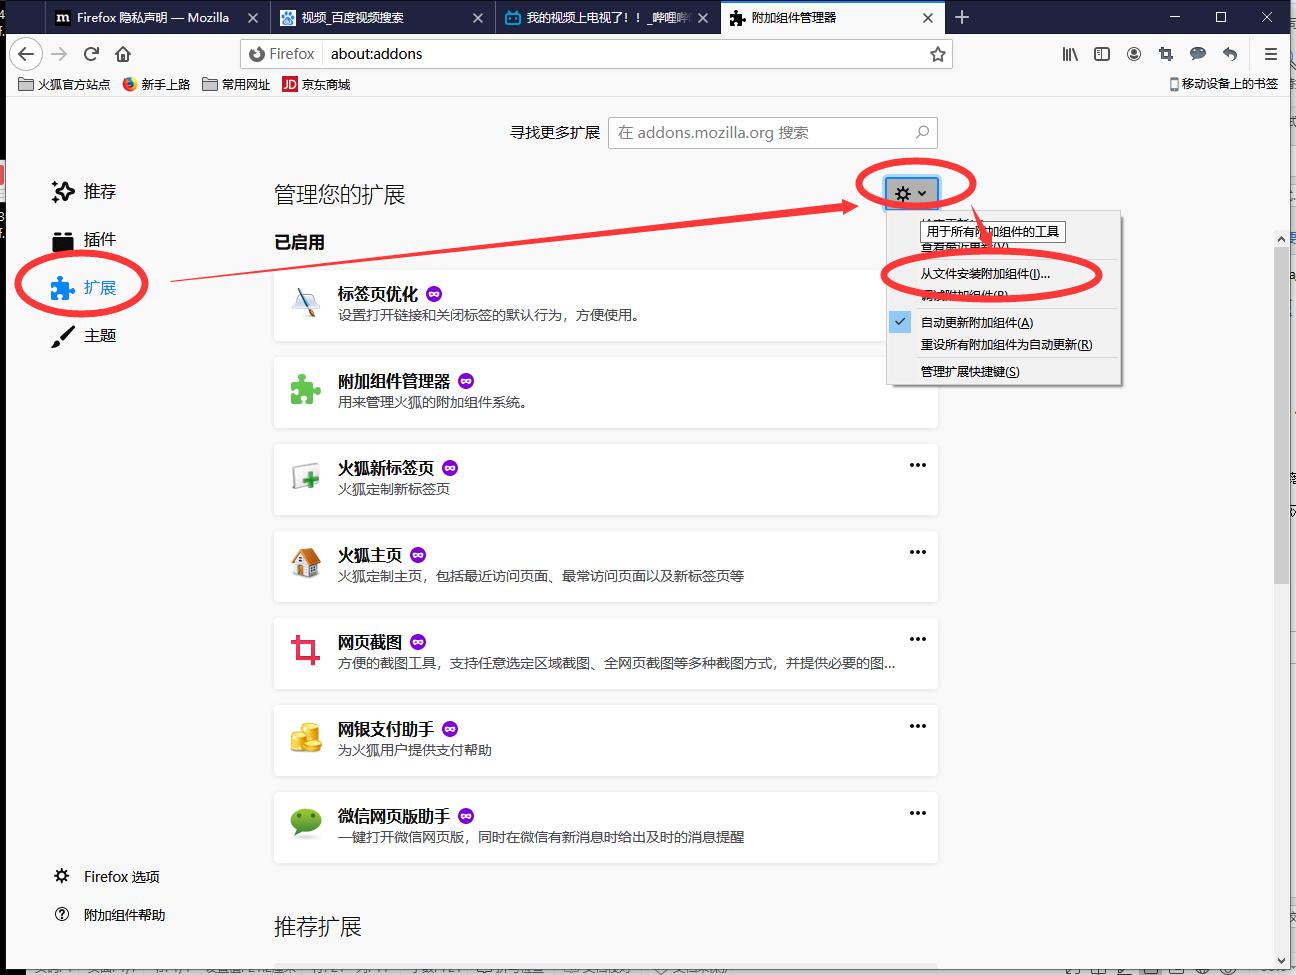Viewport: 1296px width, 975px height.
Task: Expand options menu for 微信网页版助手
Action: point(917,812)
